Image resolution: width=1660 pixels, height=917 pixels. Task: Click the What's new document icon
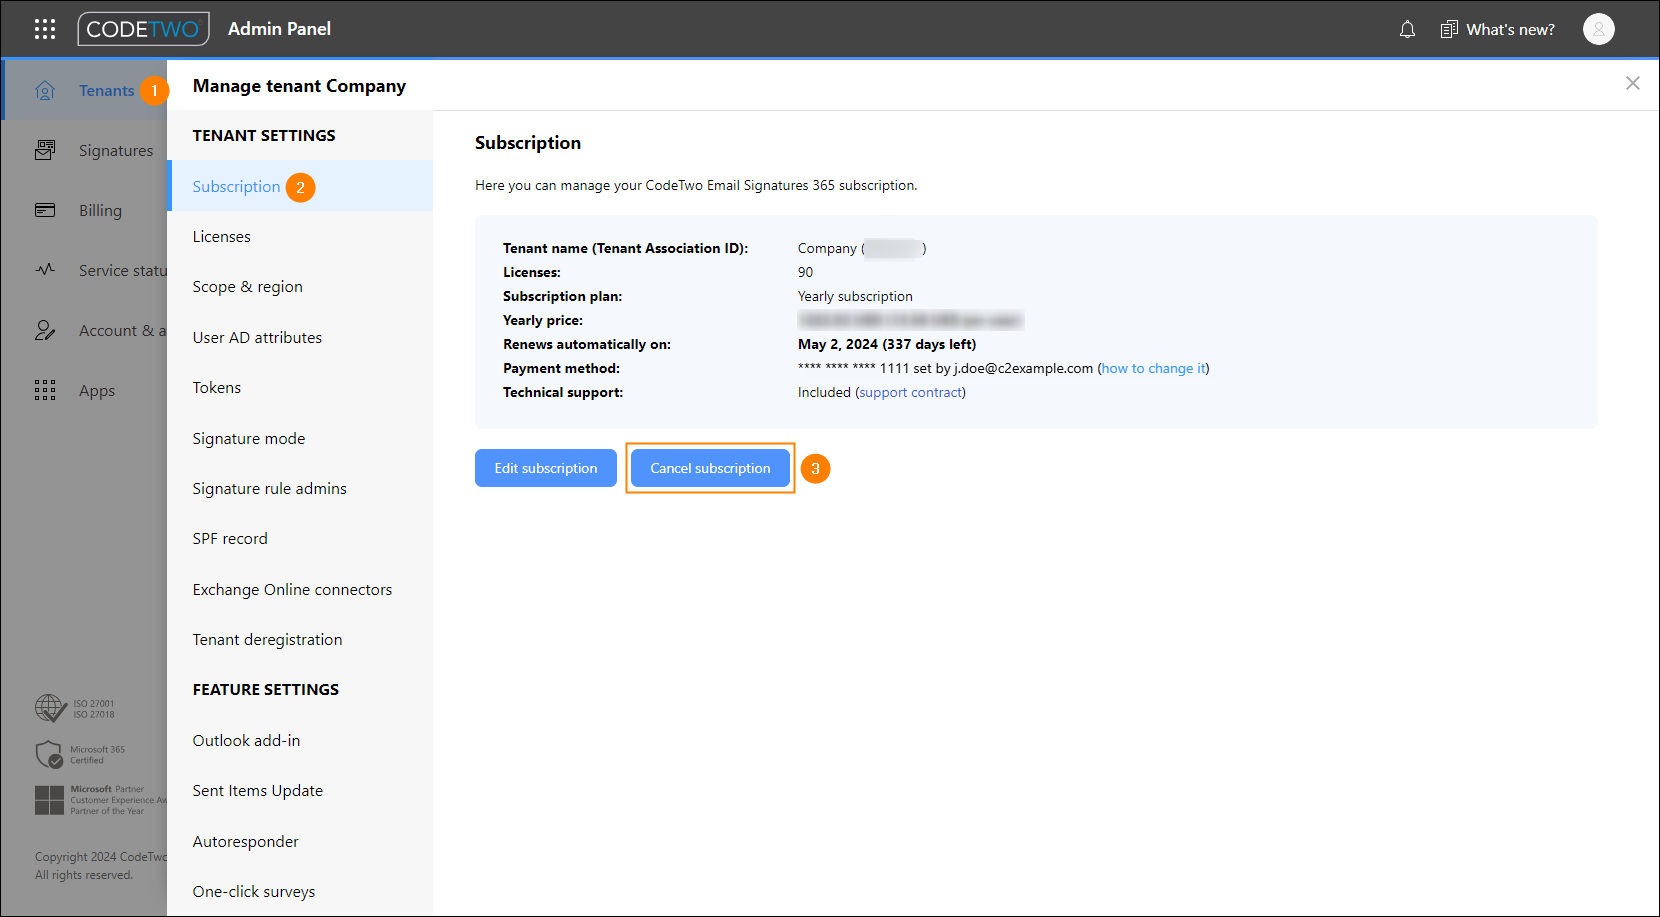[x=1449, y=29]
